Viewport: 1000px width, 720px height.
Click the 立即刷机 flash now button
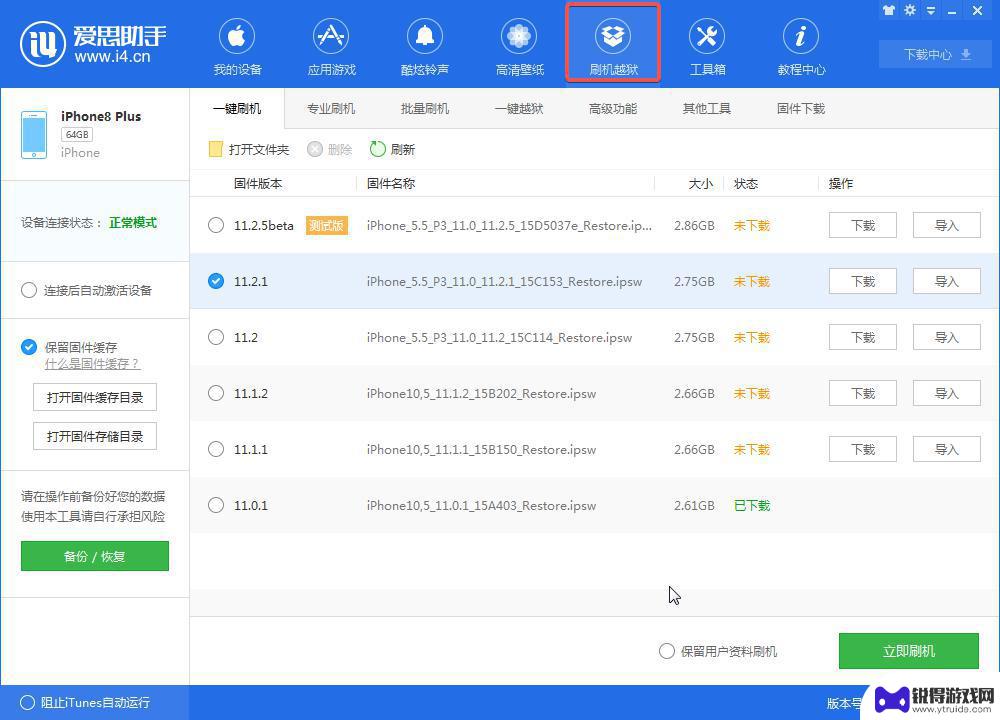click(x=909, y=650)
